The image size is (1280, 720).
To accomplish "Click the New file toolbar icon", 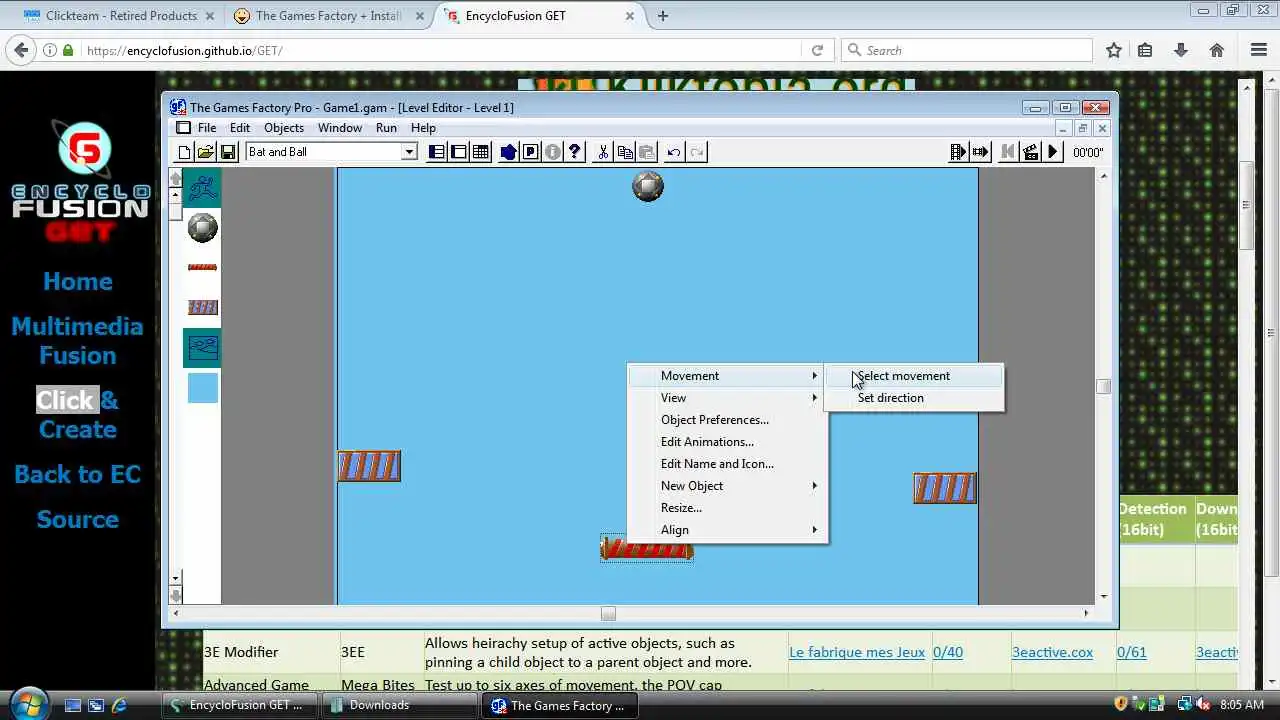I will [184, 152].
